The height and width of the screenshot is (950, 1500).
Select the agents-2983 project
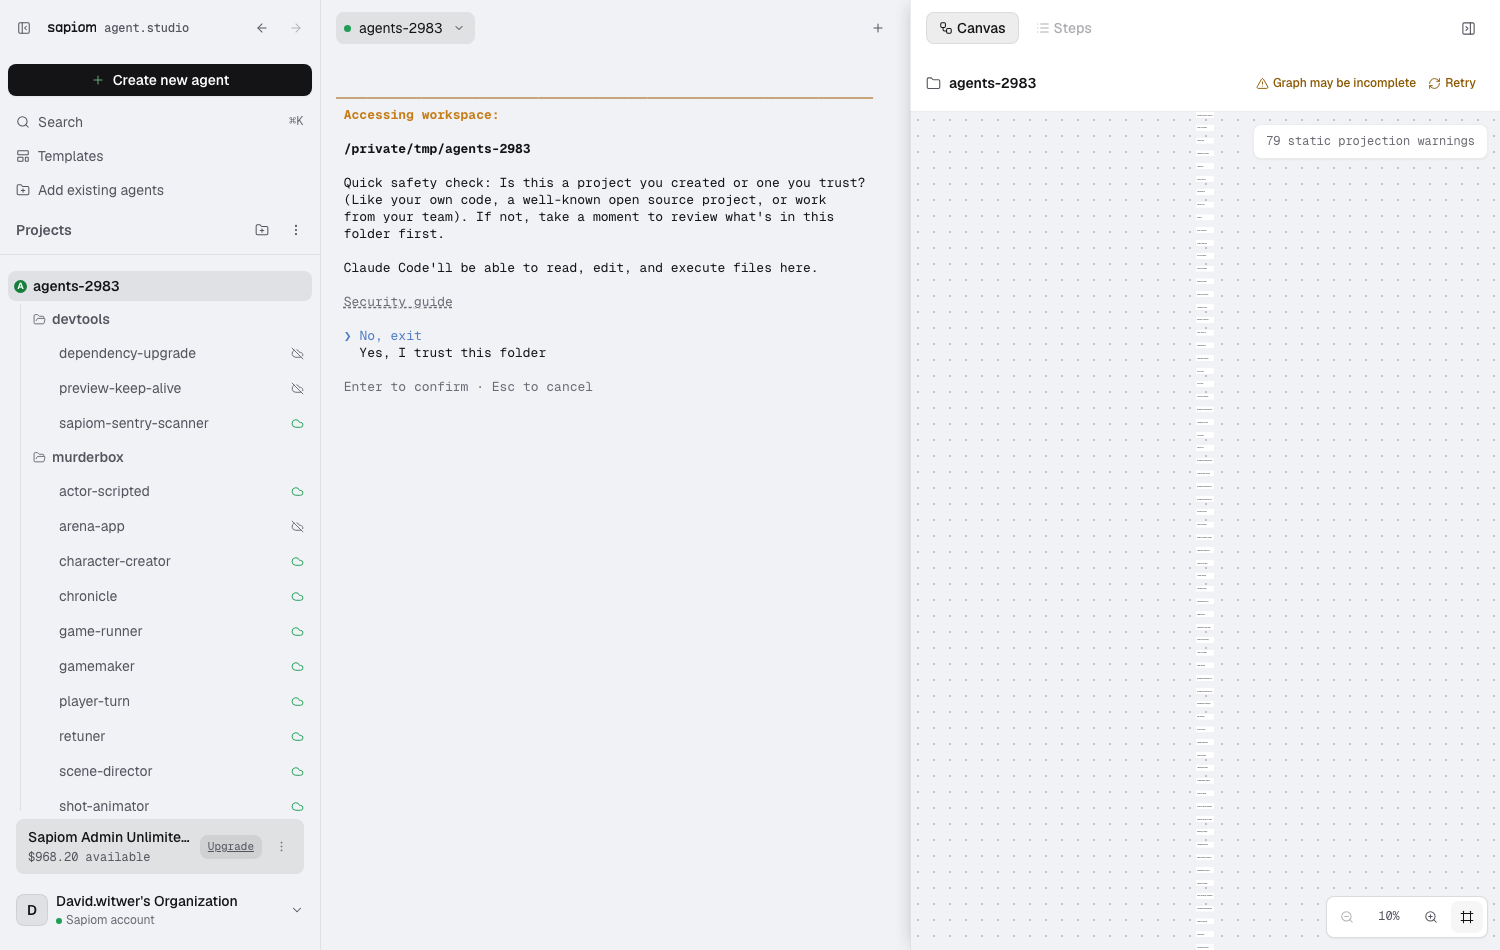coord(160,286)
